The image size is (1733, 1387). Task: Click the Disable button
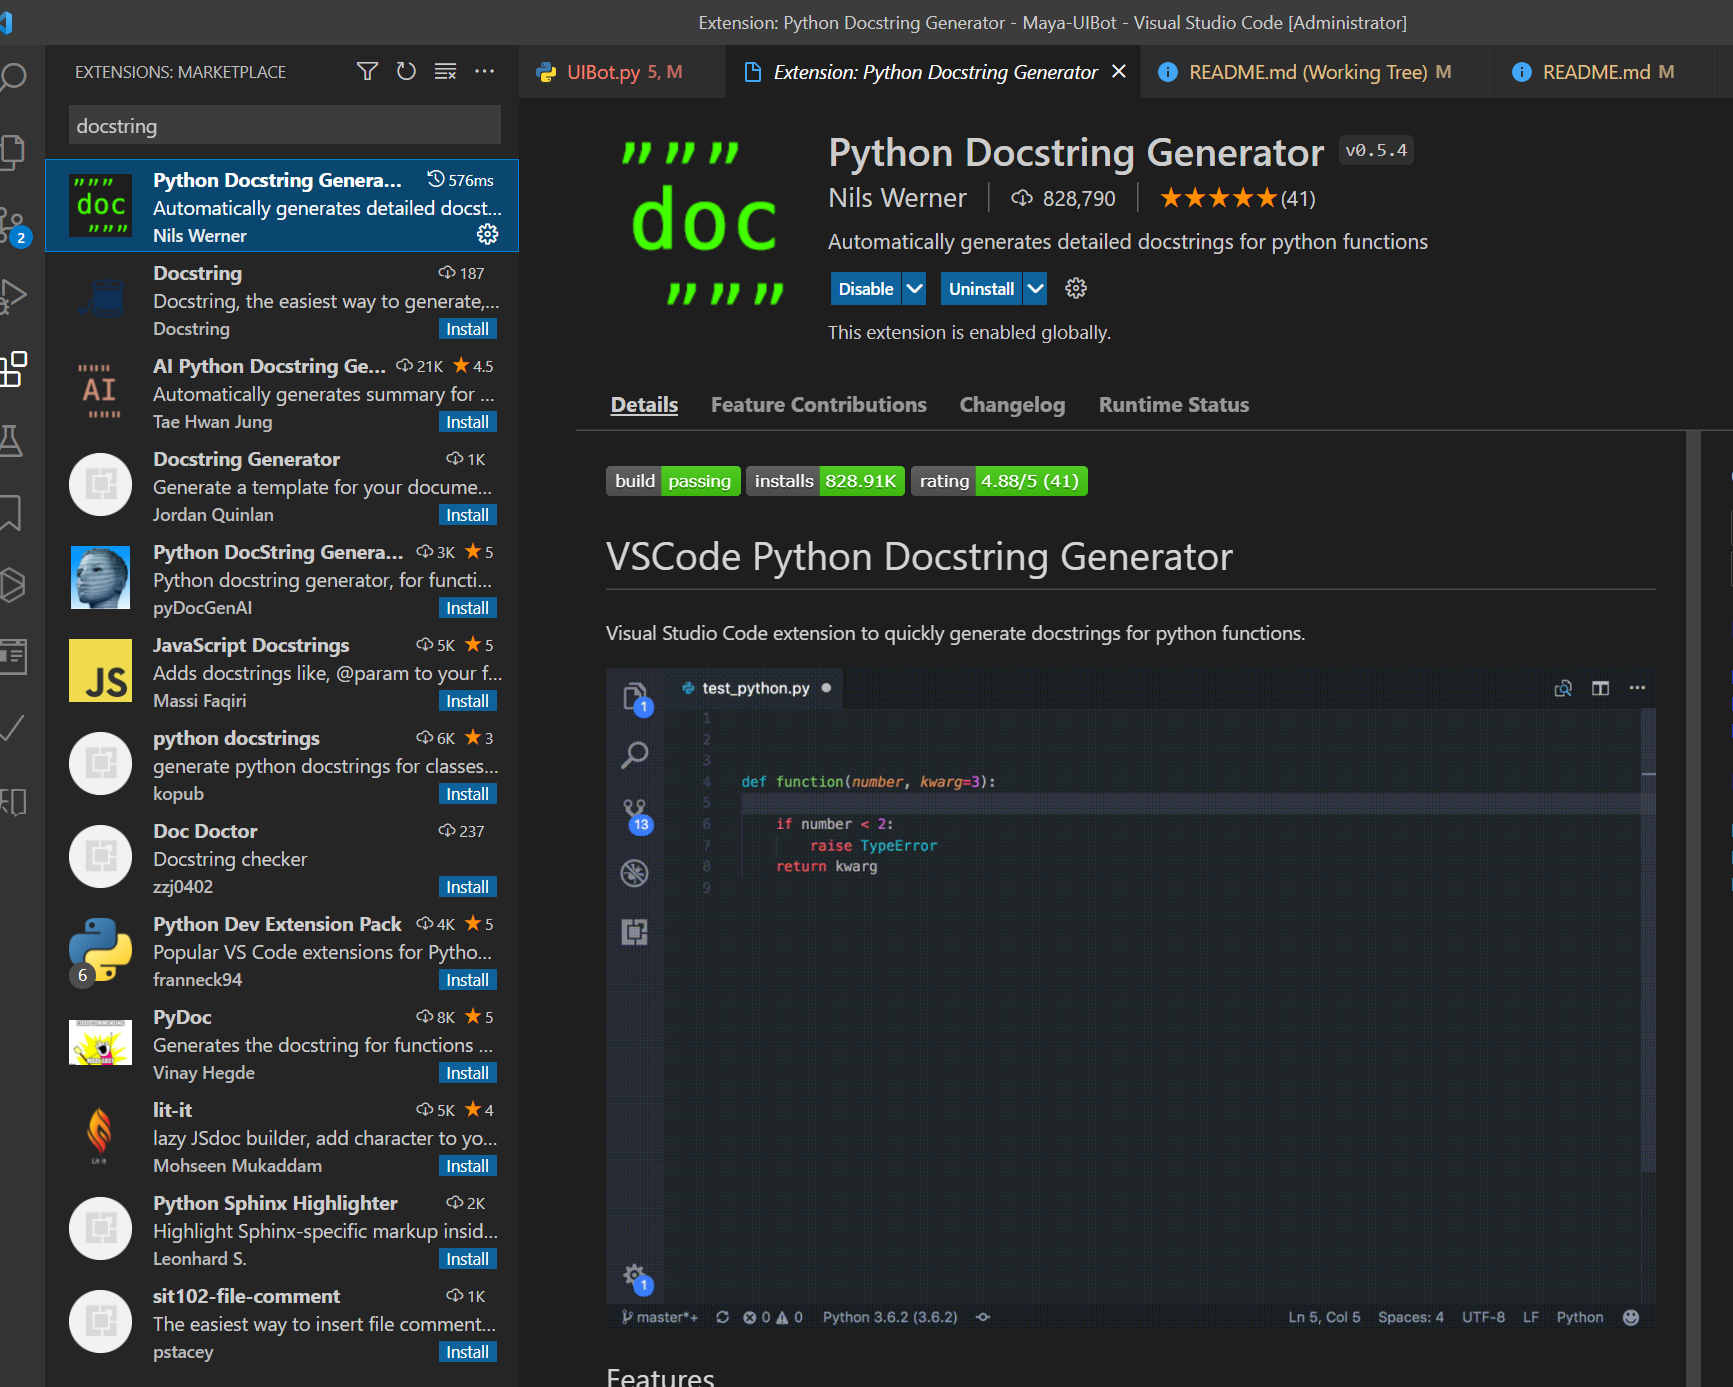[866, 289]
